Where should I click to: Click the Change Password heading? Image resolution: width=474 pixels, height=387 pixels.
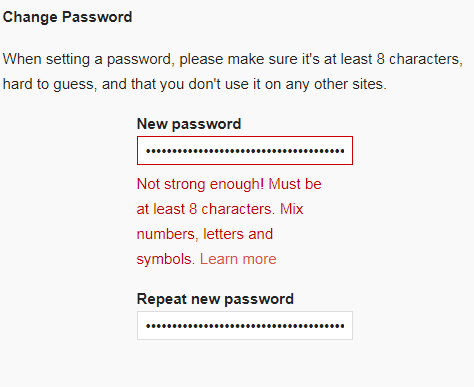pyautogui.click(x=68, y=17)
